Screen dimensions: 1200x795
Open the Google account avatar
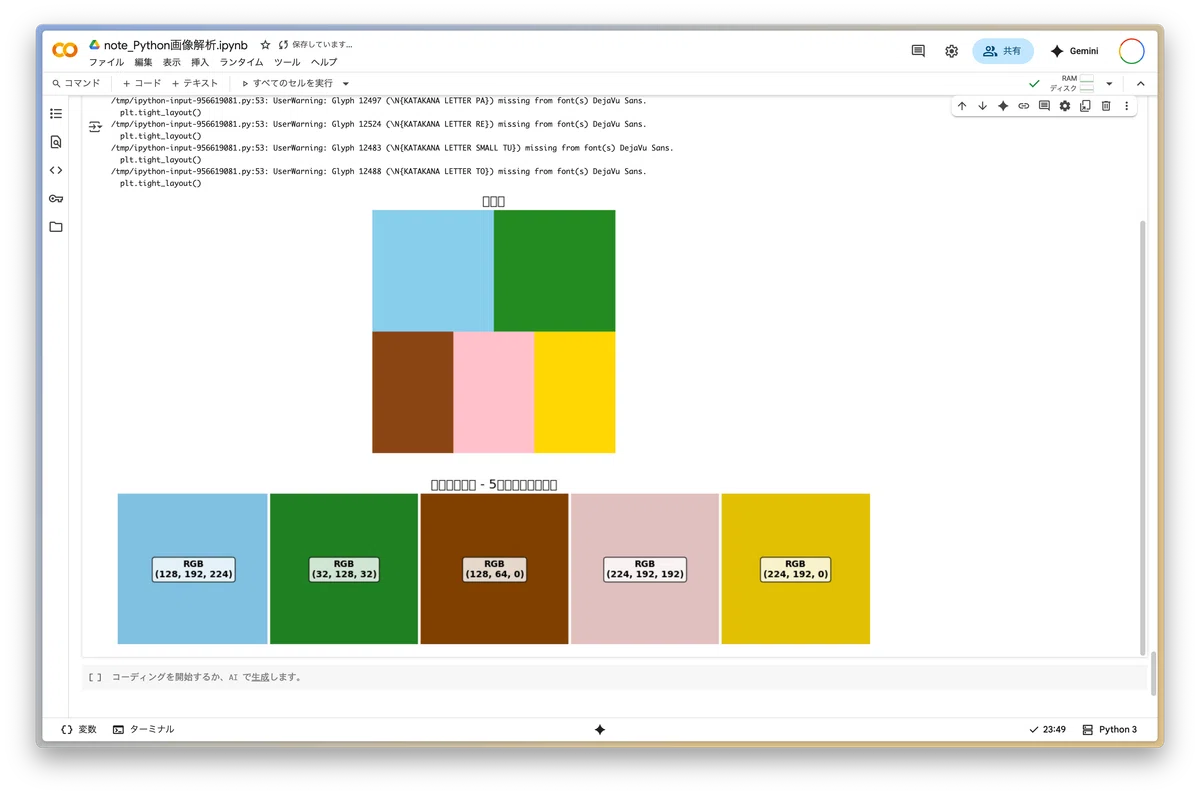[1131, 51]
